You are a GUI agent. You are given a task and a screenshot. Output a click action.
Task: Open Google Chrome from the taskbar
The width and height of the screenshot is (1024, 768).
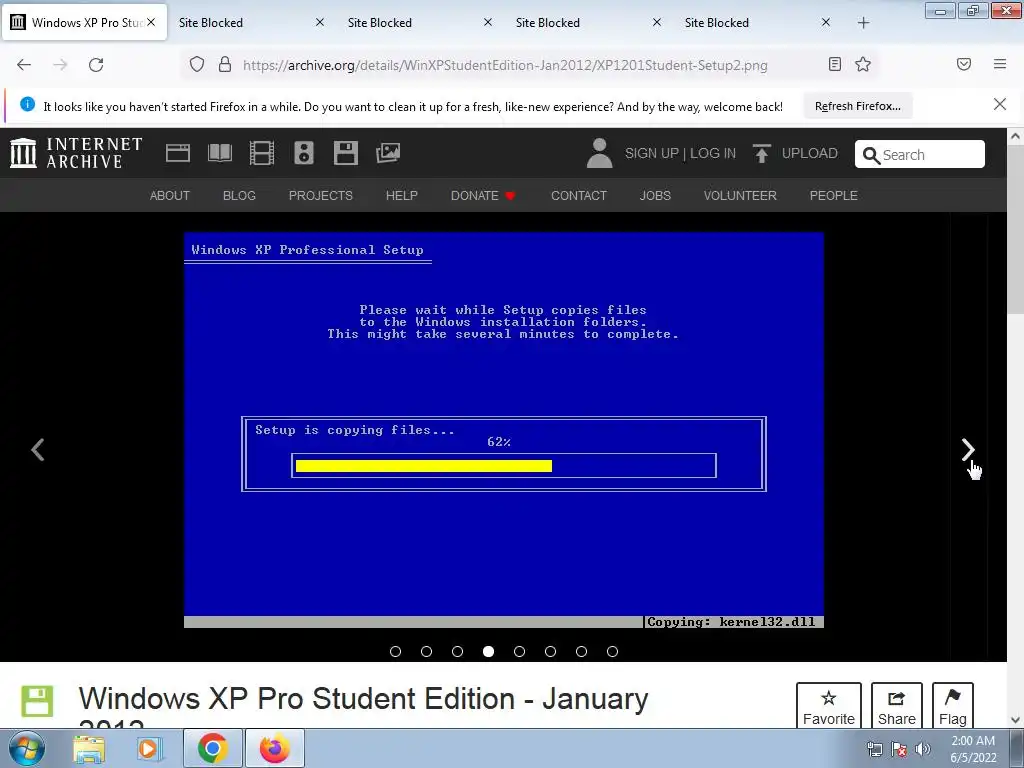click(212, 748)
